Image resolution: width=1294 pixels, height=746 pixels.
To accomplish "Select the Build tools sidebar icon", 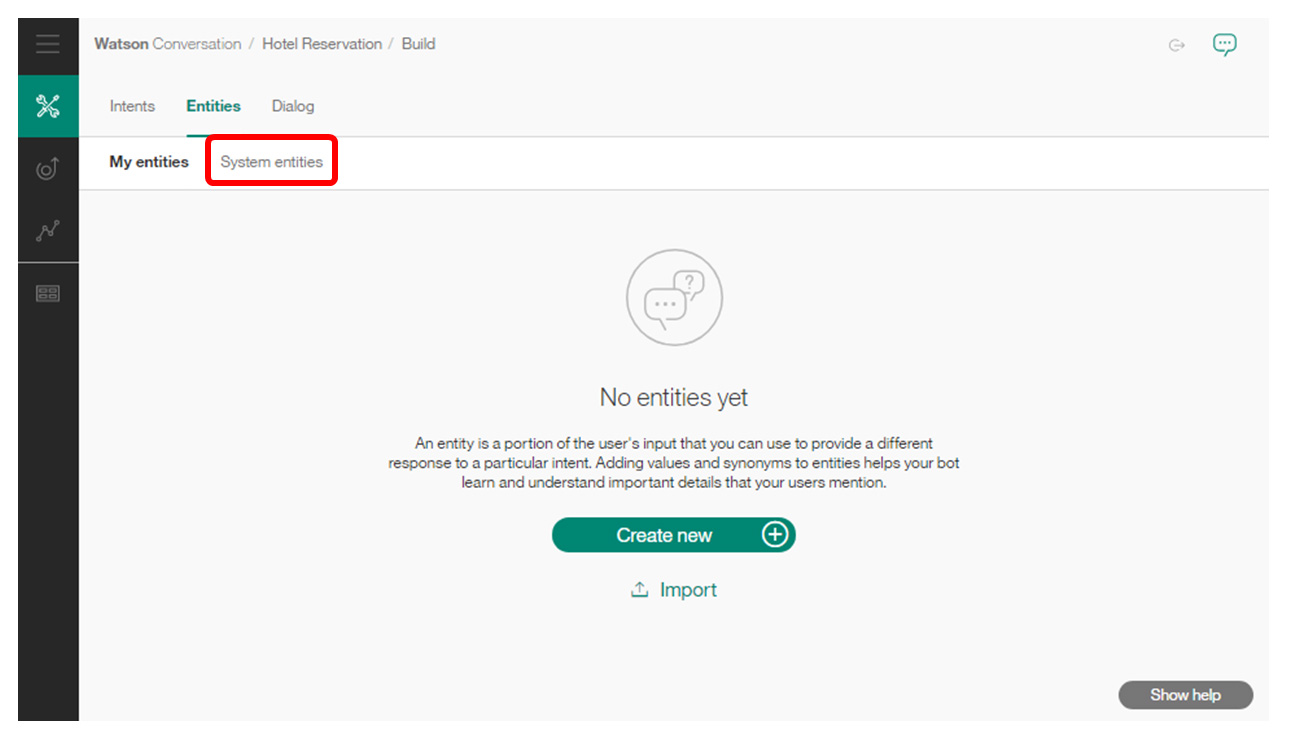I will tap(48, 106).
